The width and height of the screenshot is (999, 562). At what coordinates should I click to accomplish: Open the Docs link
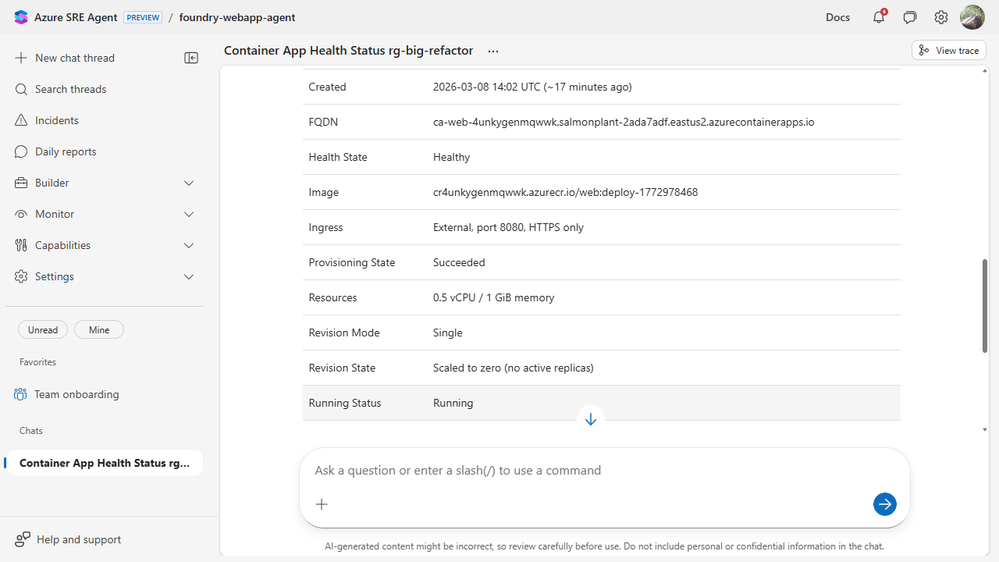coord(838,17)
